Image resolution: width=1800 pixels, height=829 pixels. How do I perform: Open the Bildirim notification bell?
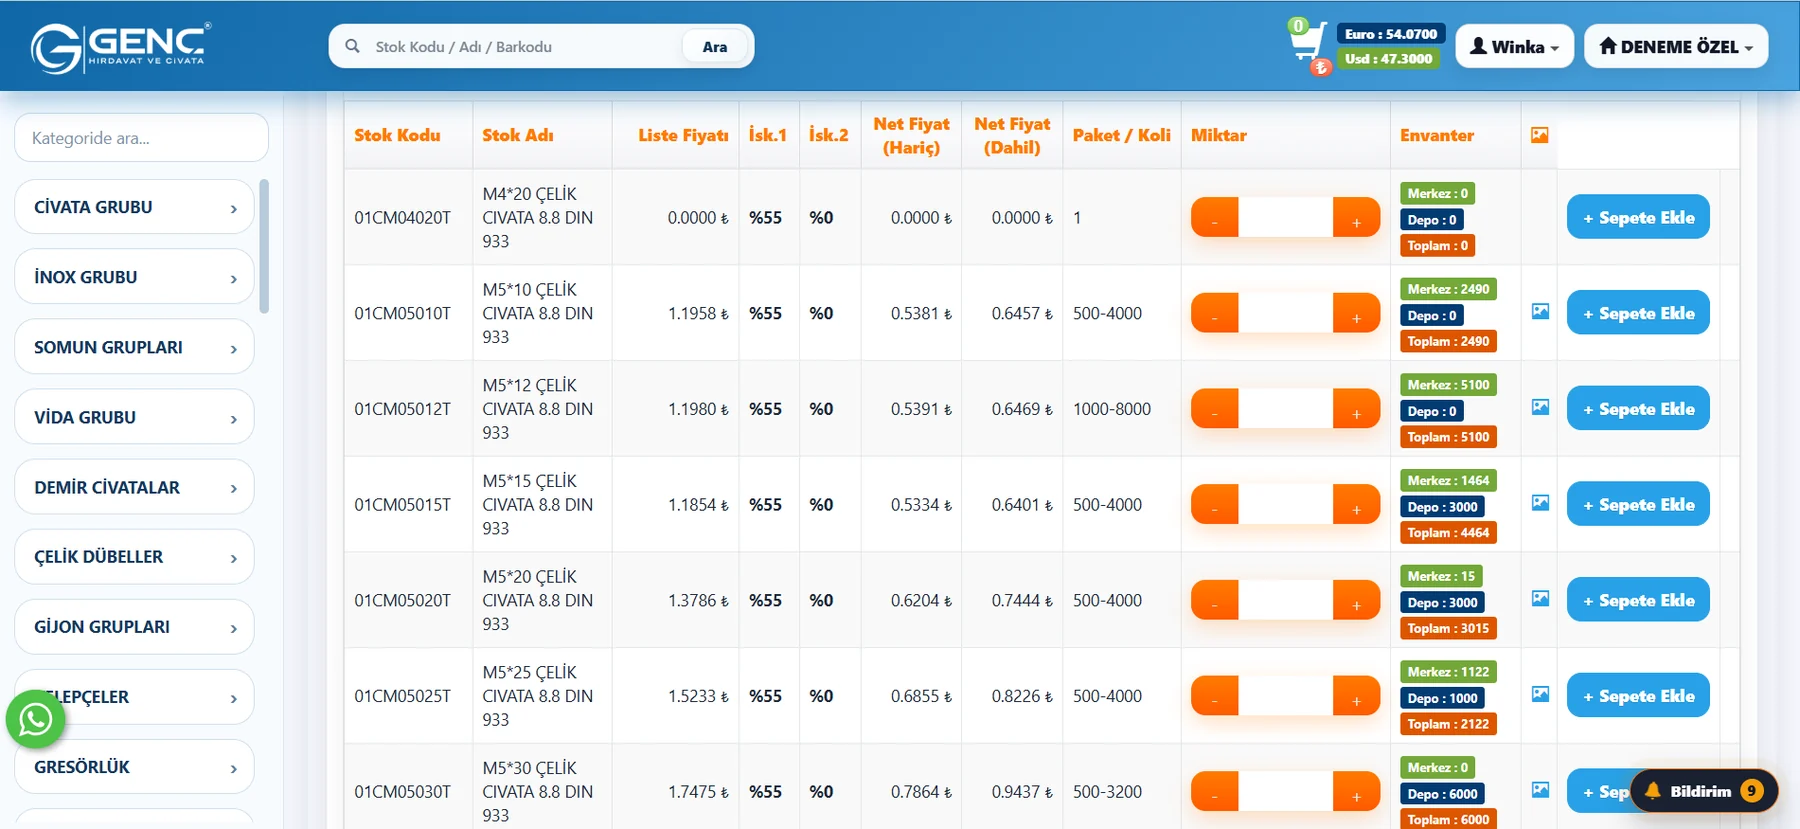tap(1704, 791)
